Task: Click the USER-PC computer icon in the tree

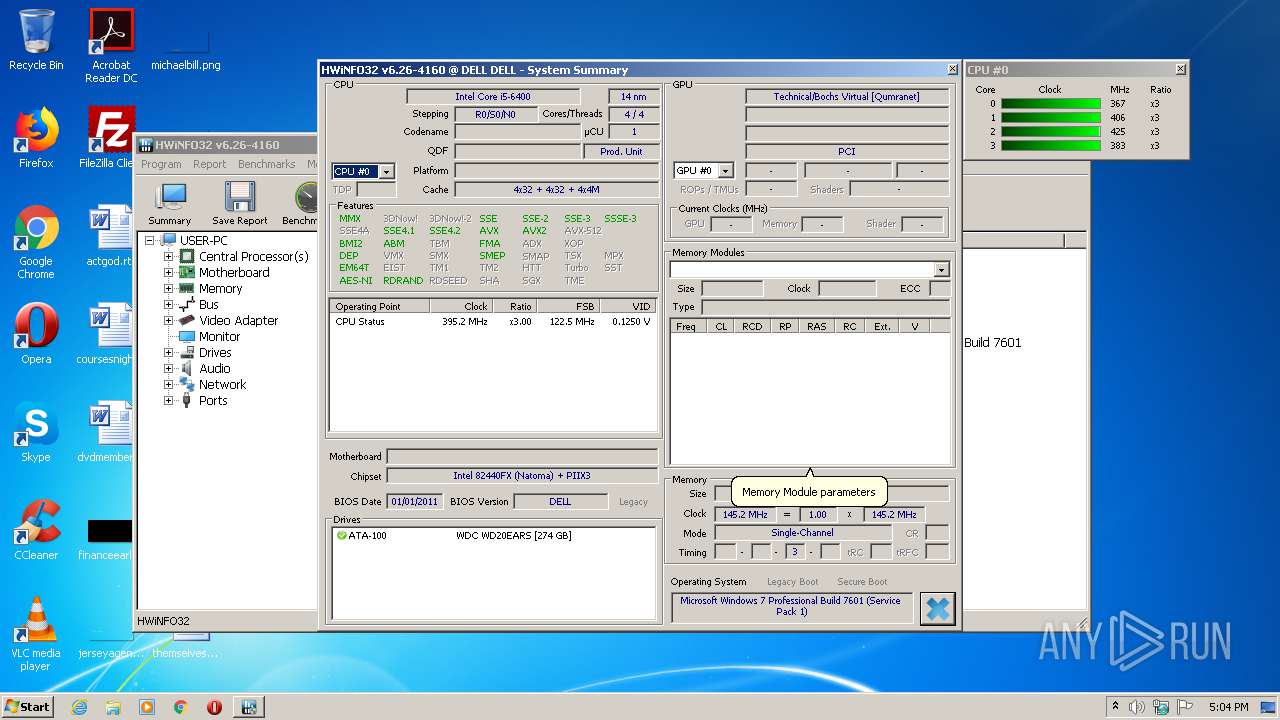Action: point(169,241)
